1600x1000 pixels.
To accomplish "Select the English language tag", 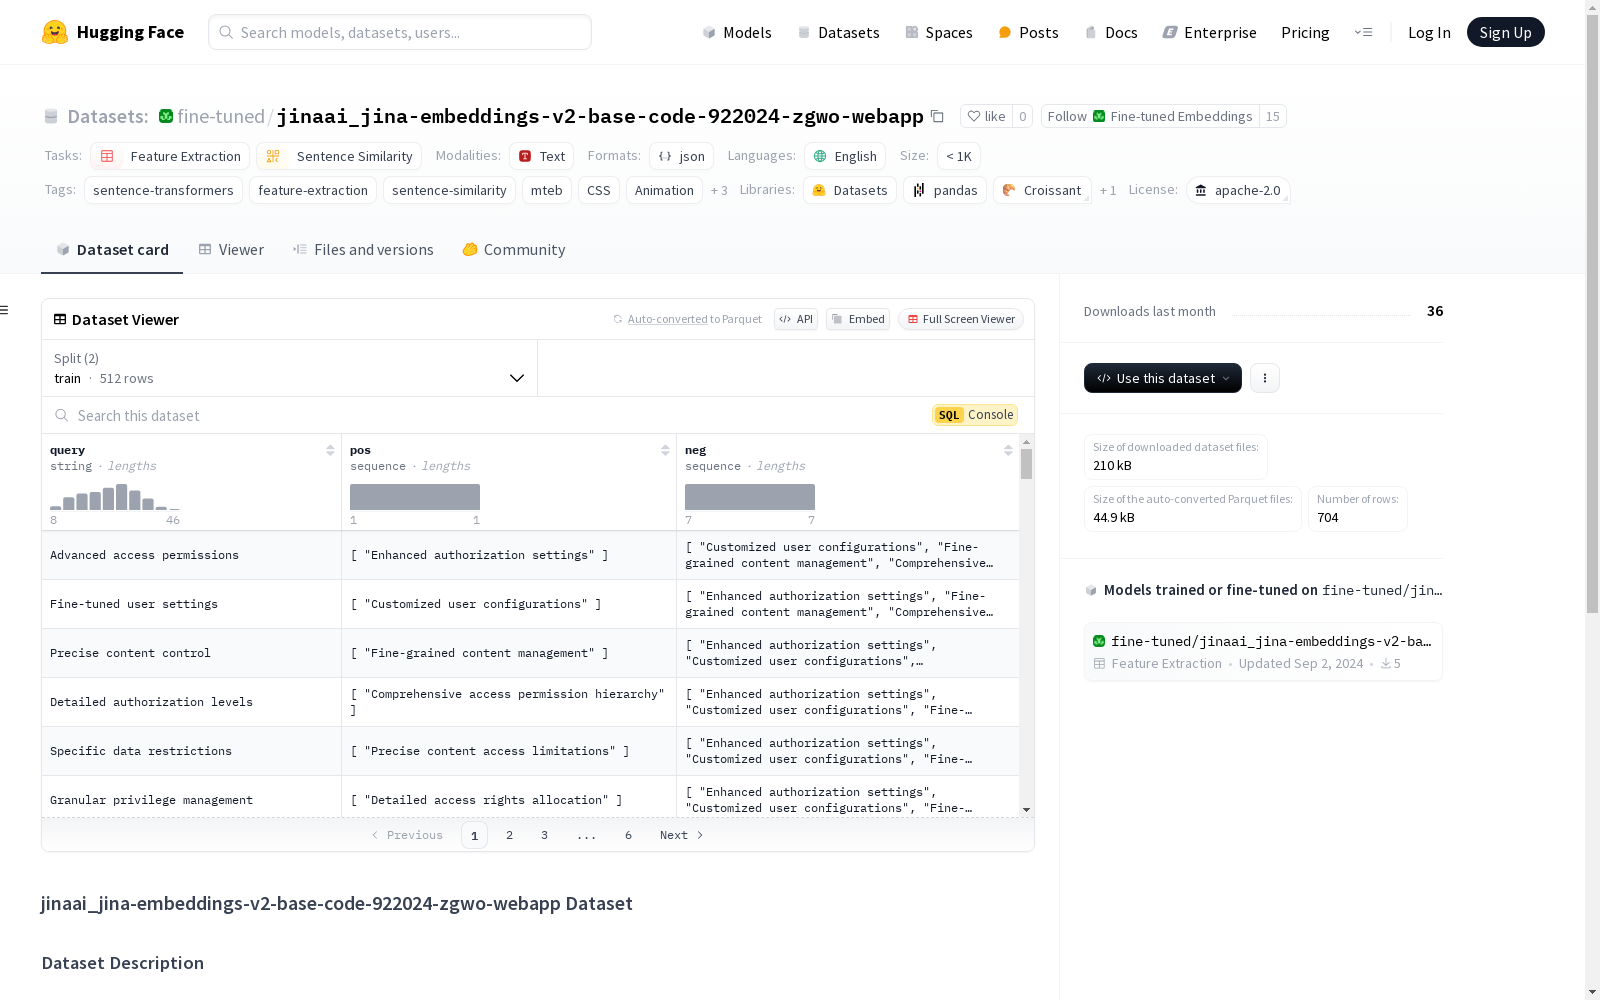I will pos(845,156).
